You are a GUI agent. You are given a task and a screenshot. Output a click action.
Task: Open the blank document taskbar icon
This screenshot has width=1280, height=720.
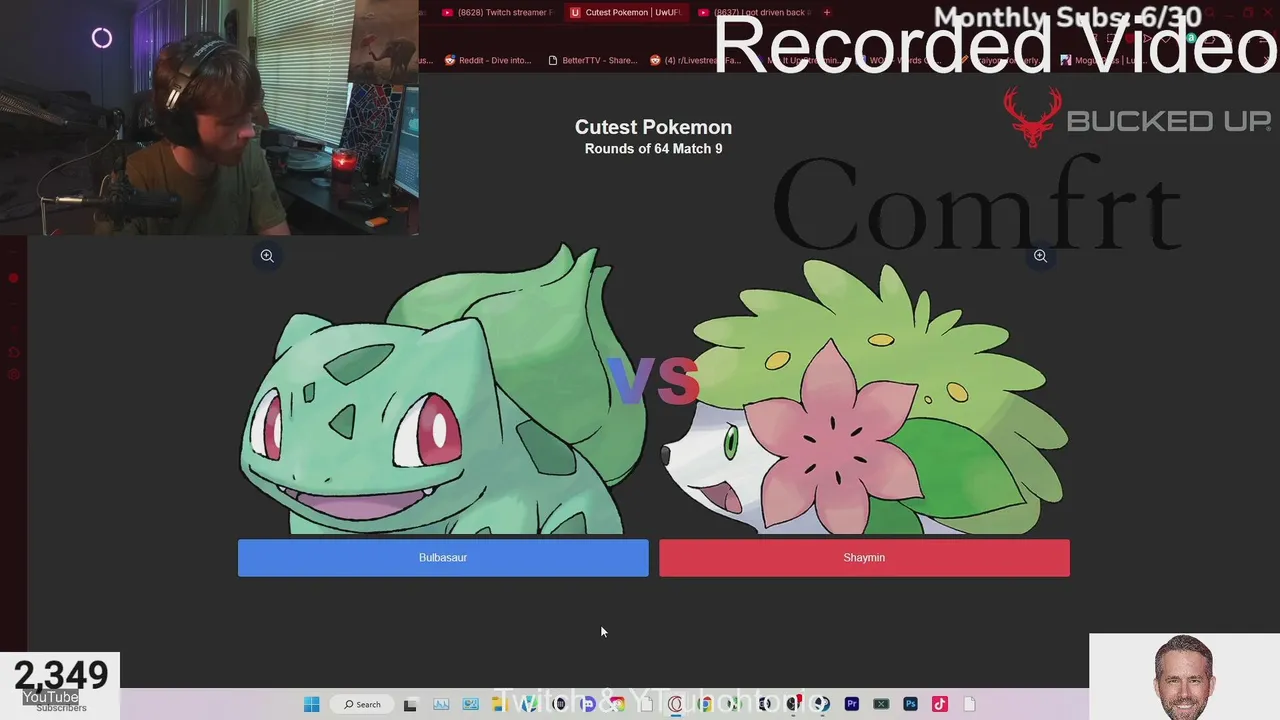coord(969,704)
